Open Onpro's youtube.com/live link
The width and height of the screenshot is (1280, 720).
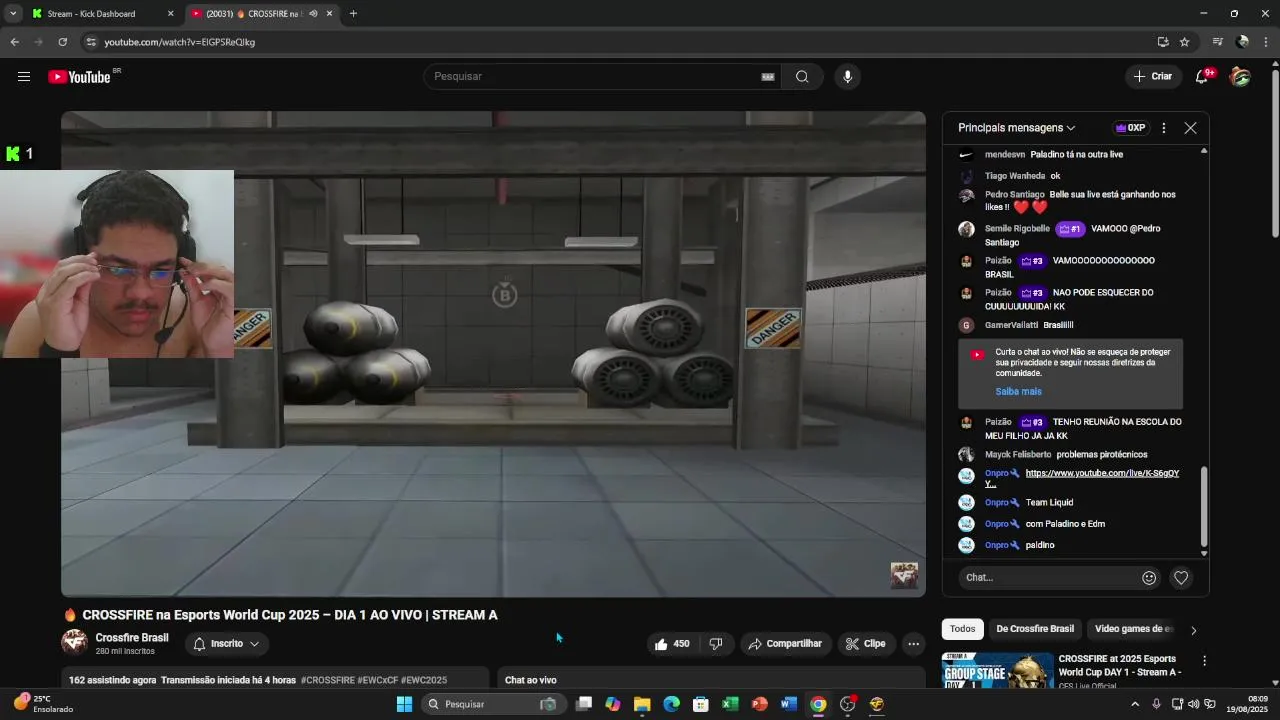pos(1102,478)
